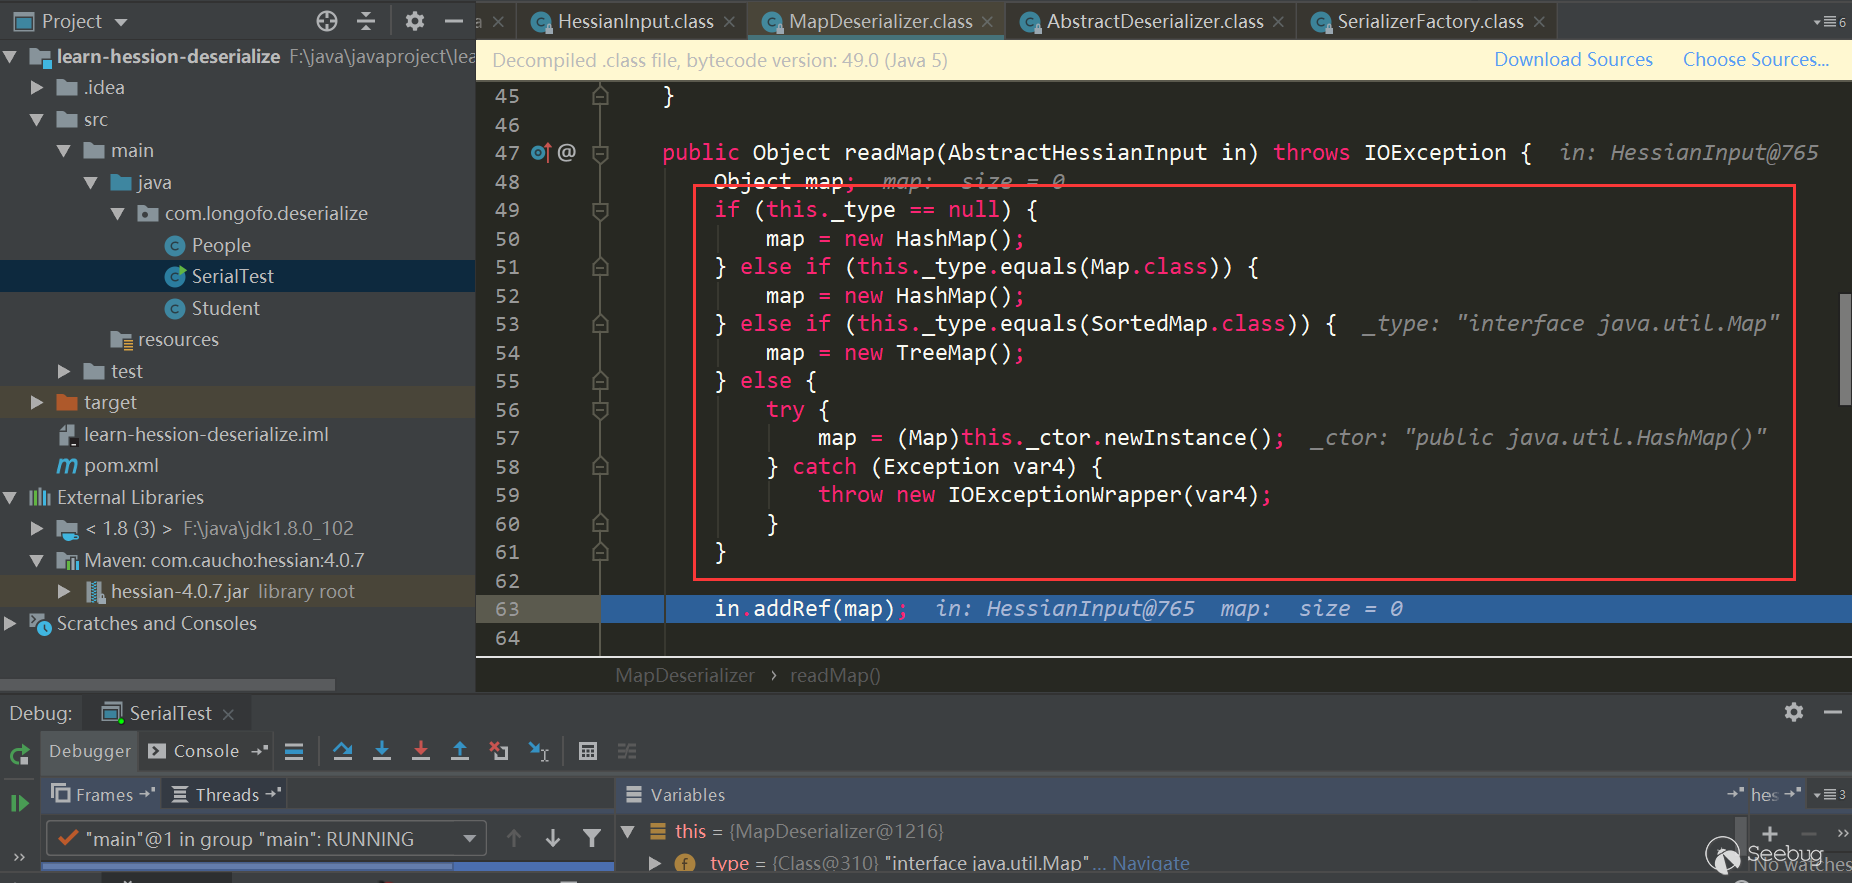
Task: Click the locate target icon in Project panel
Action: [327, 21]
